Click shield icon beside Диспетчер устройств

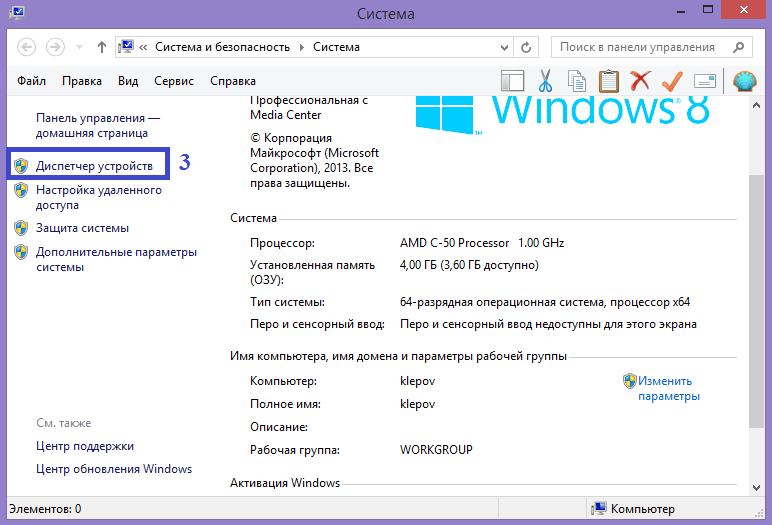[21, 166]
